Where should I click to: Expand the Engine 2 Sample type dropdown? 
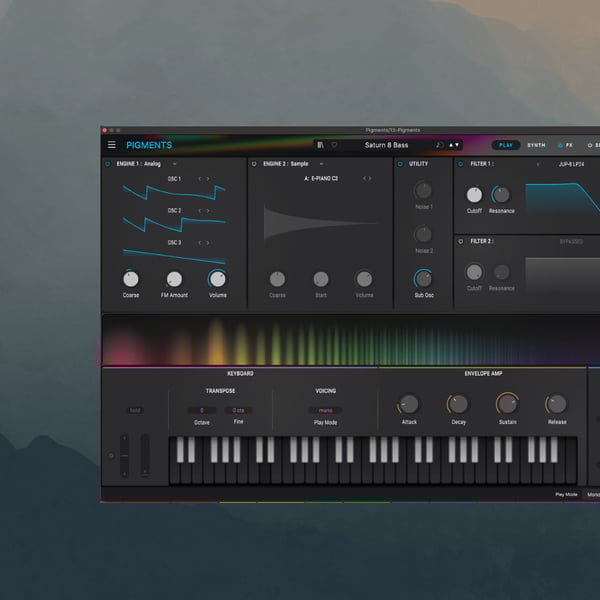tap(321, 164)
